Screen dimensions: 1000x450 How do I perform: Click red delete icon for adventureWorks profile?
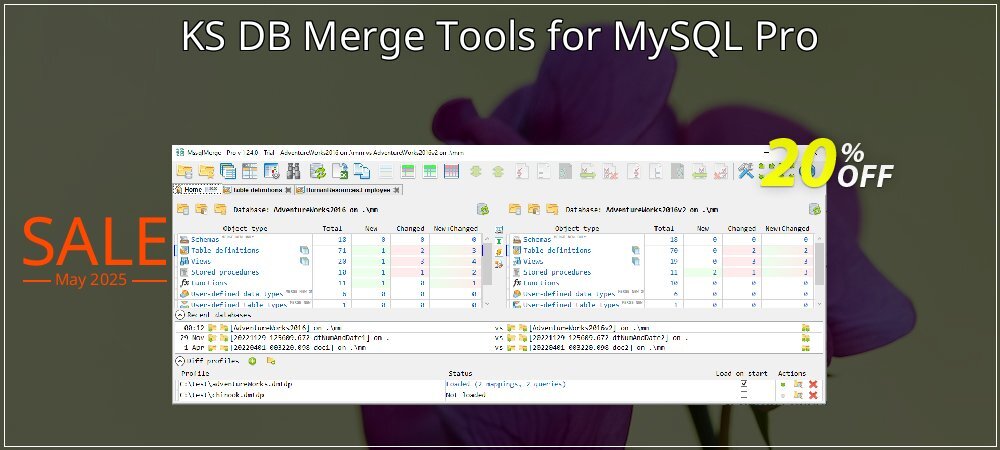(813, 384)
